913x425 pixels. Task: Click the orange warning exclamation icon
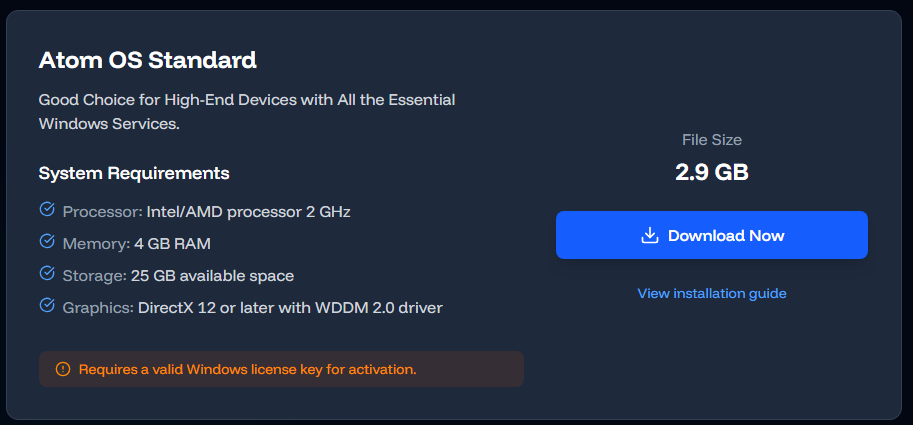coord(62,369)
